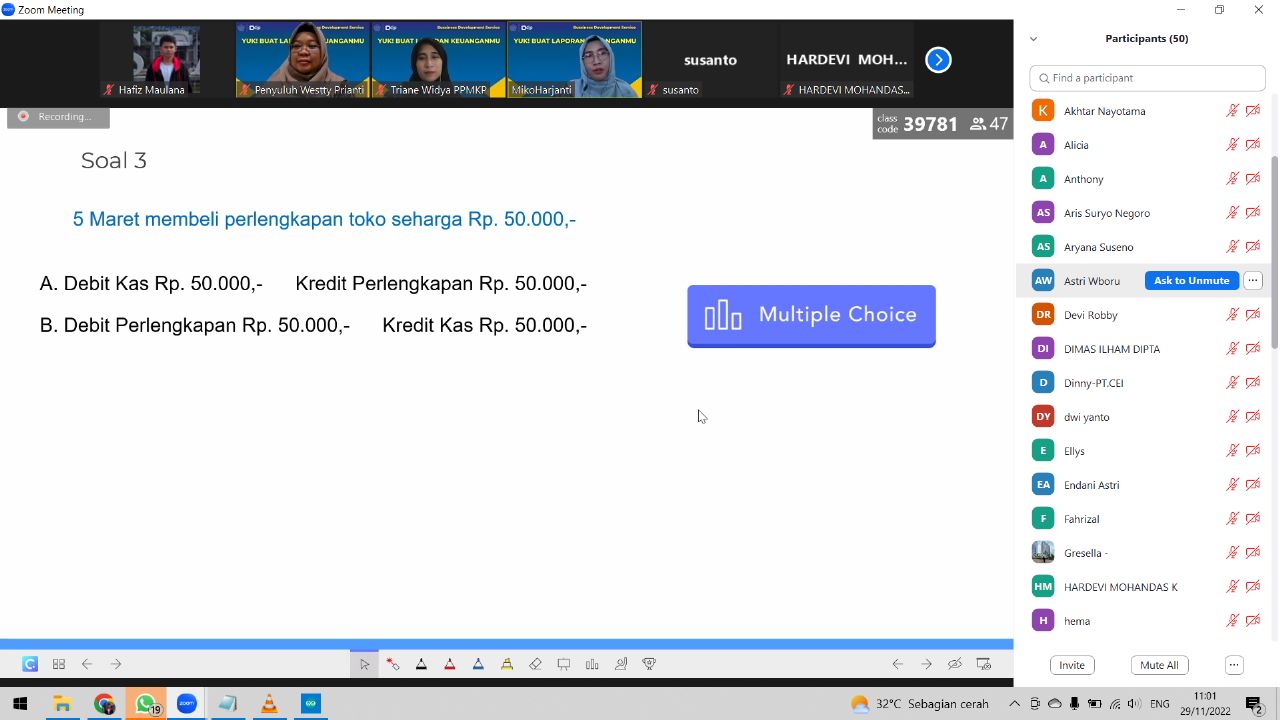Click the Find a participant search field

(x=1148, y=78)
